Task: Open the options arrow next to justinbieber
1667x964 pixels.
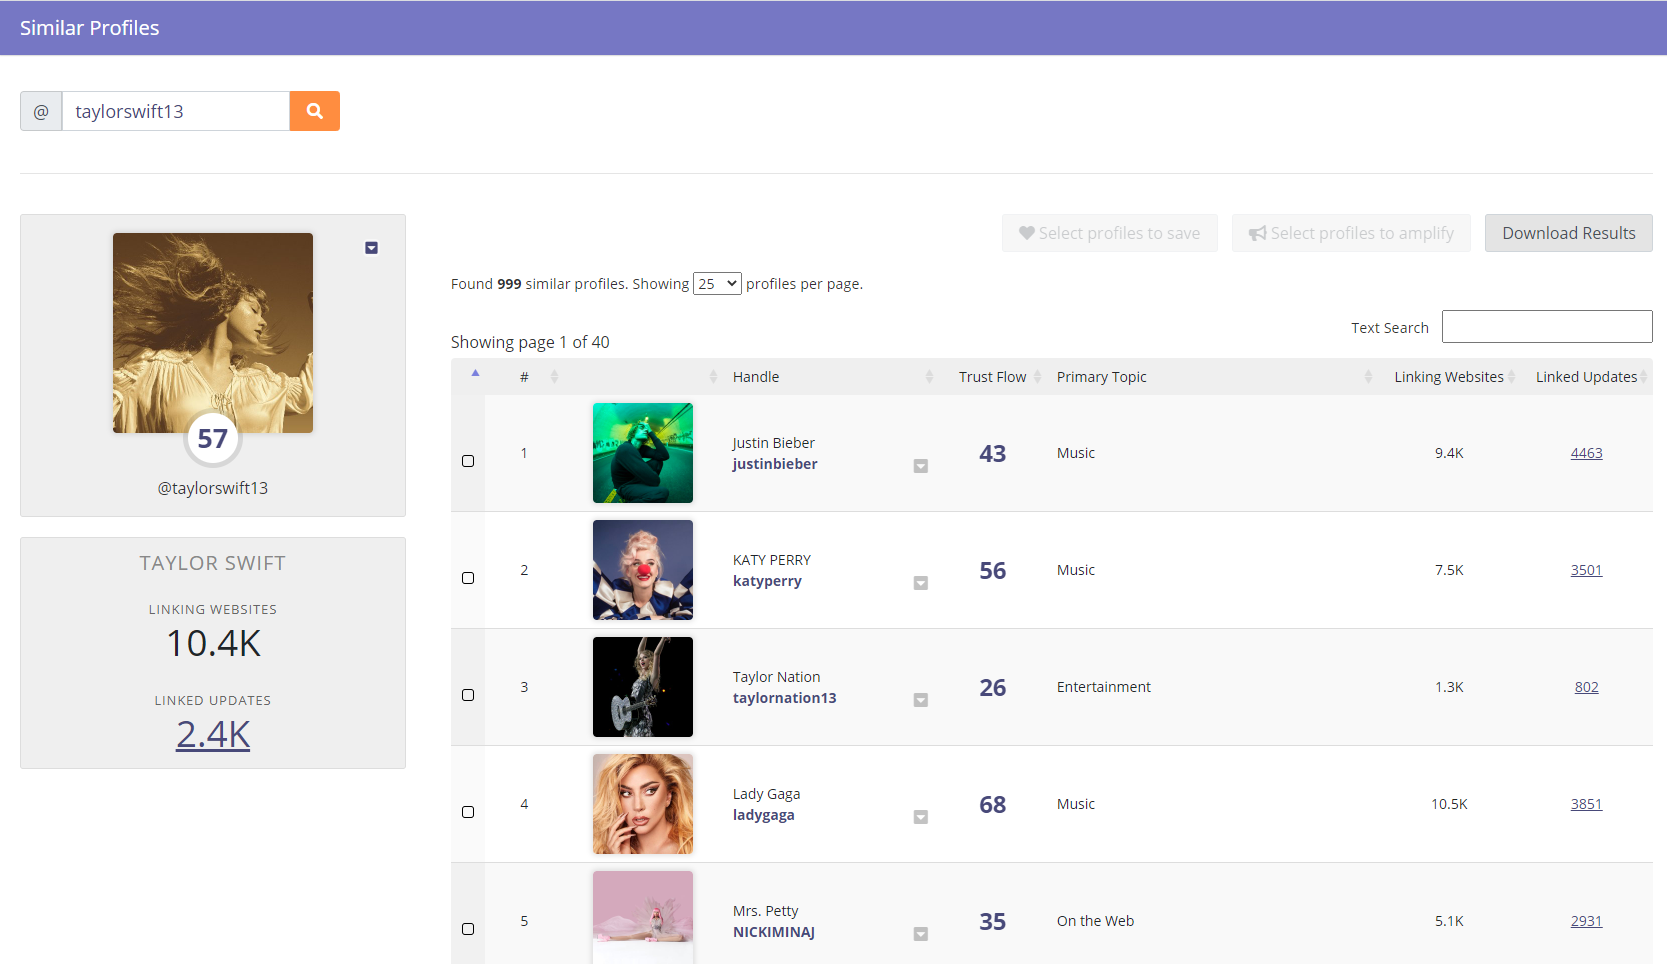Action: coord(921,466)
